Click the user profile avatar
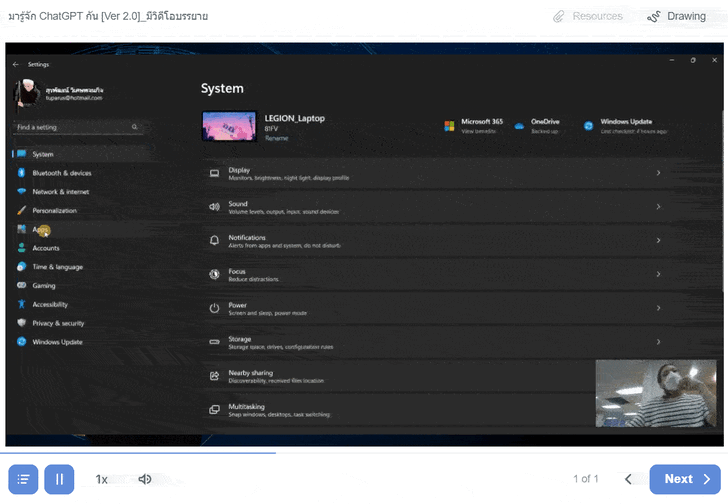Viewport: 728px width, 504px height. [x=27, y=93]
